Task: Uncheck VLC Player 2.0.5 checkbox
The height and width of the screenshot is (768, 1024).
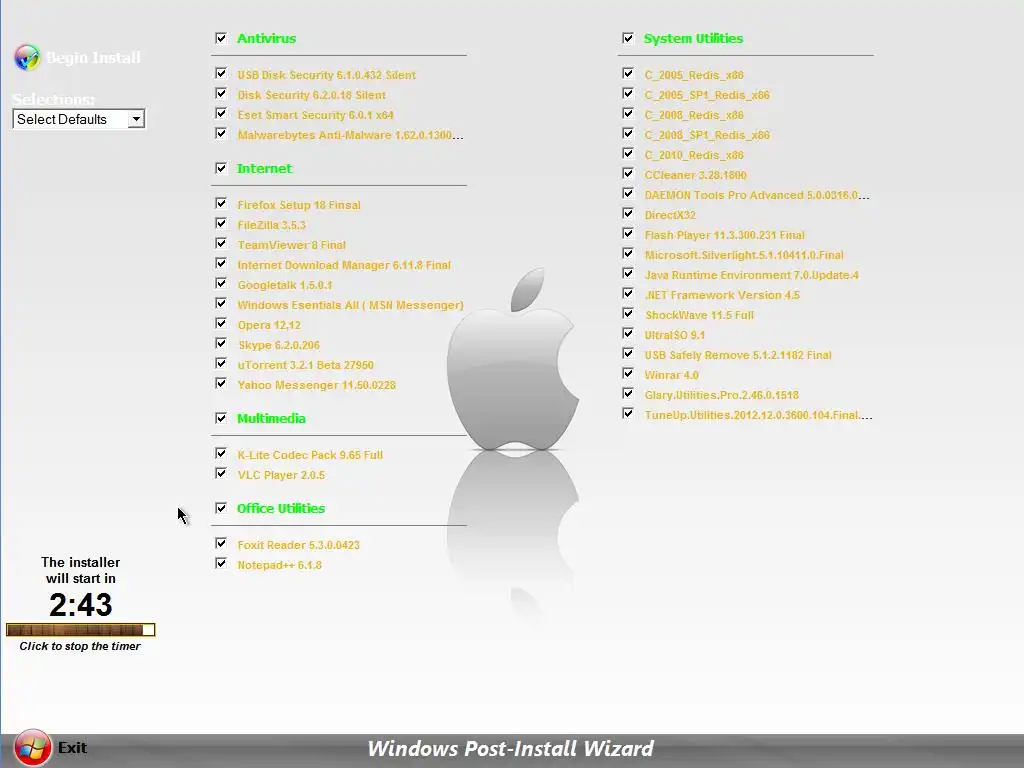Action: point(221,474)
